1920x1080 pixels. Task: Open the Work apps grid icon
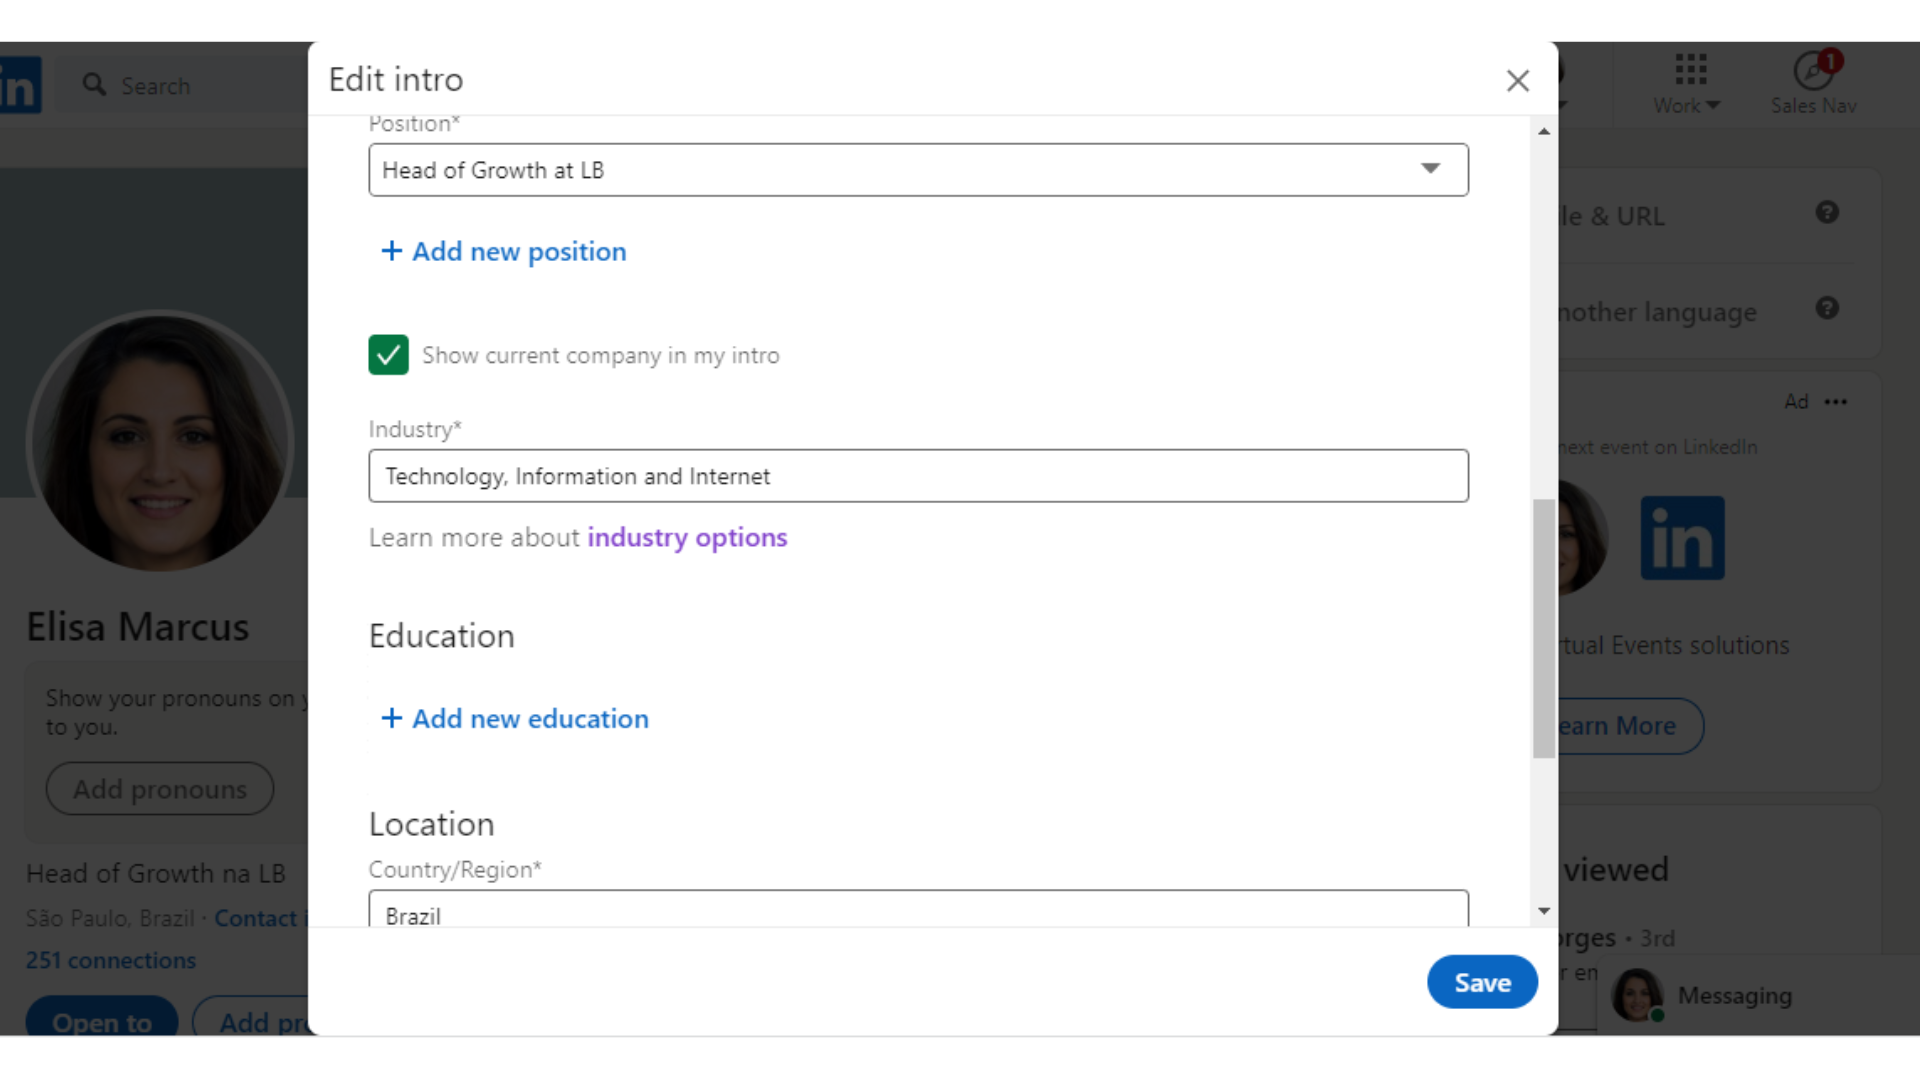tap(1690, 70)
